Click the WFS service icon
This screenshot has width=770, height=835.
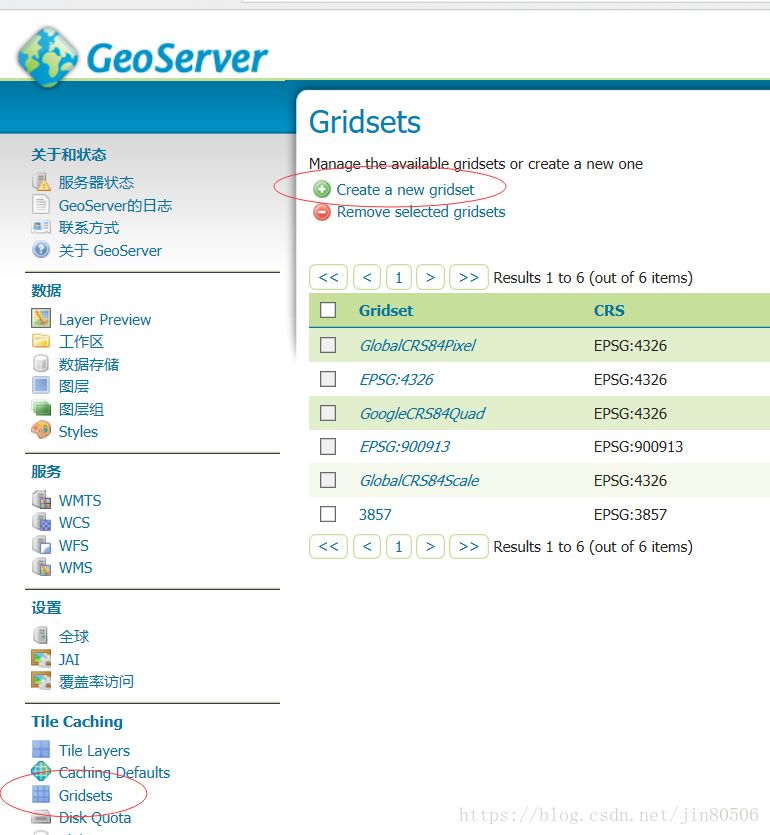[41, 544]
